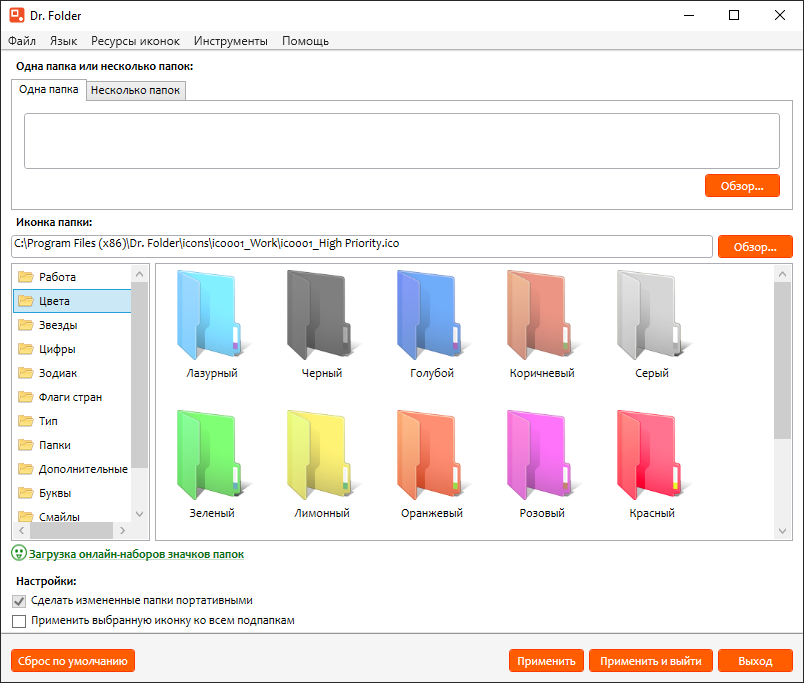The width and height of the screenshot is (804, 683).
Task: Choose the Зеленый (green) folder icon
Action: pyautogui.click(x=211, y=456)
